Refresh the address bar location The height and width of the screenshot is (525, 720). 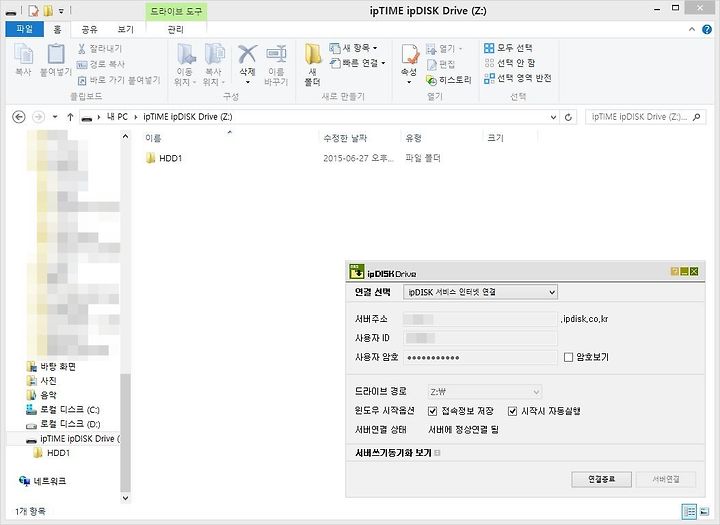click(x=568, y=117)
